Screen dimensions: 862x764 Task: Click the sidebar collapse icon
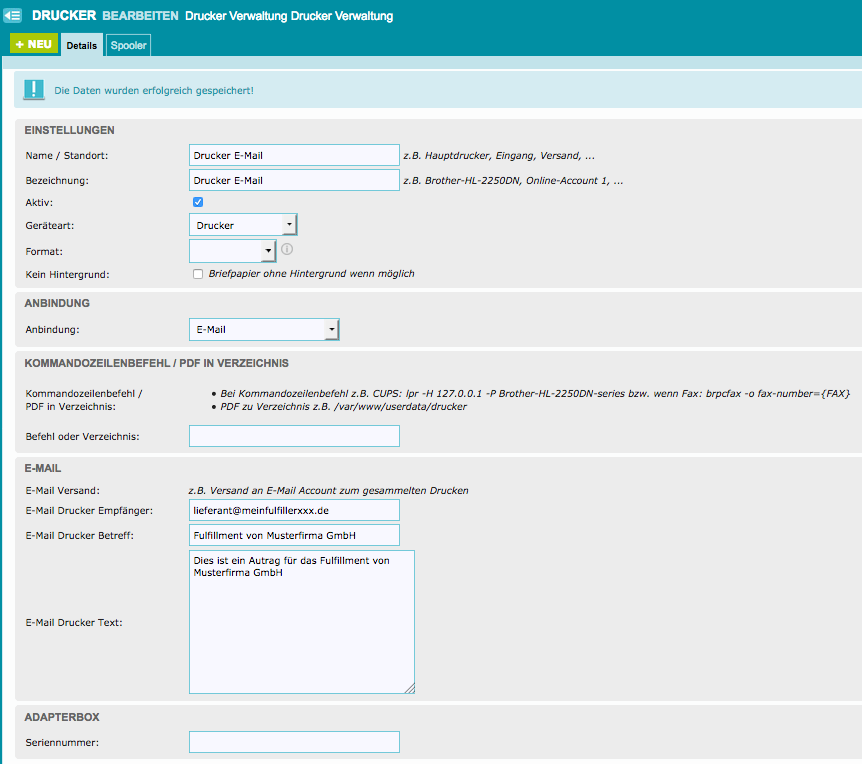click(x=14, y=16)
